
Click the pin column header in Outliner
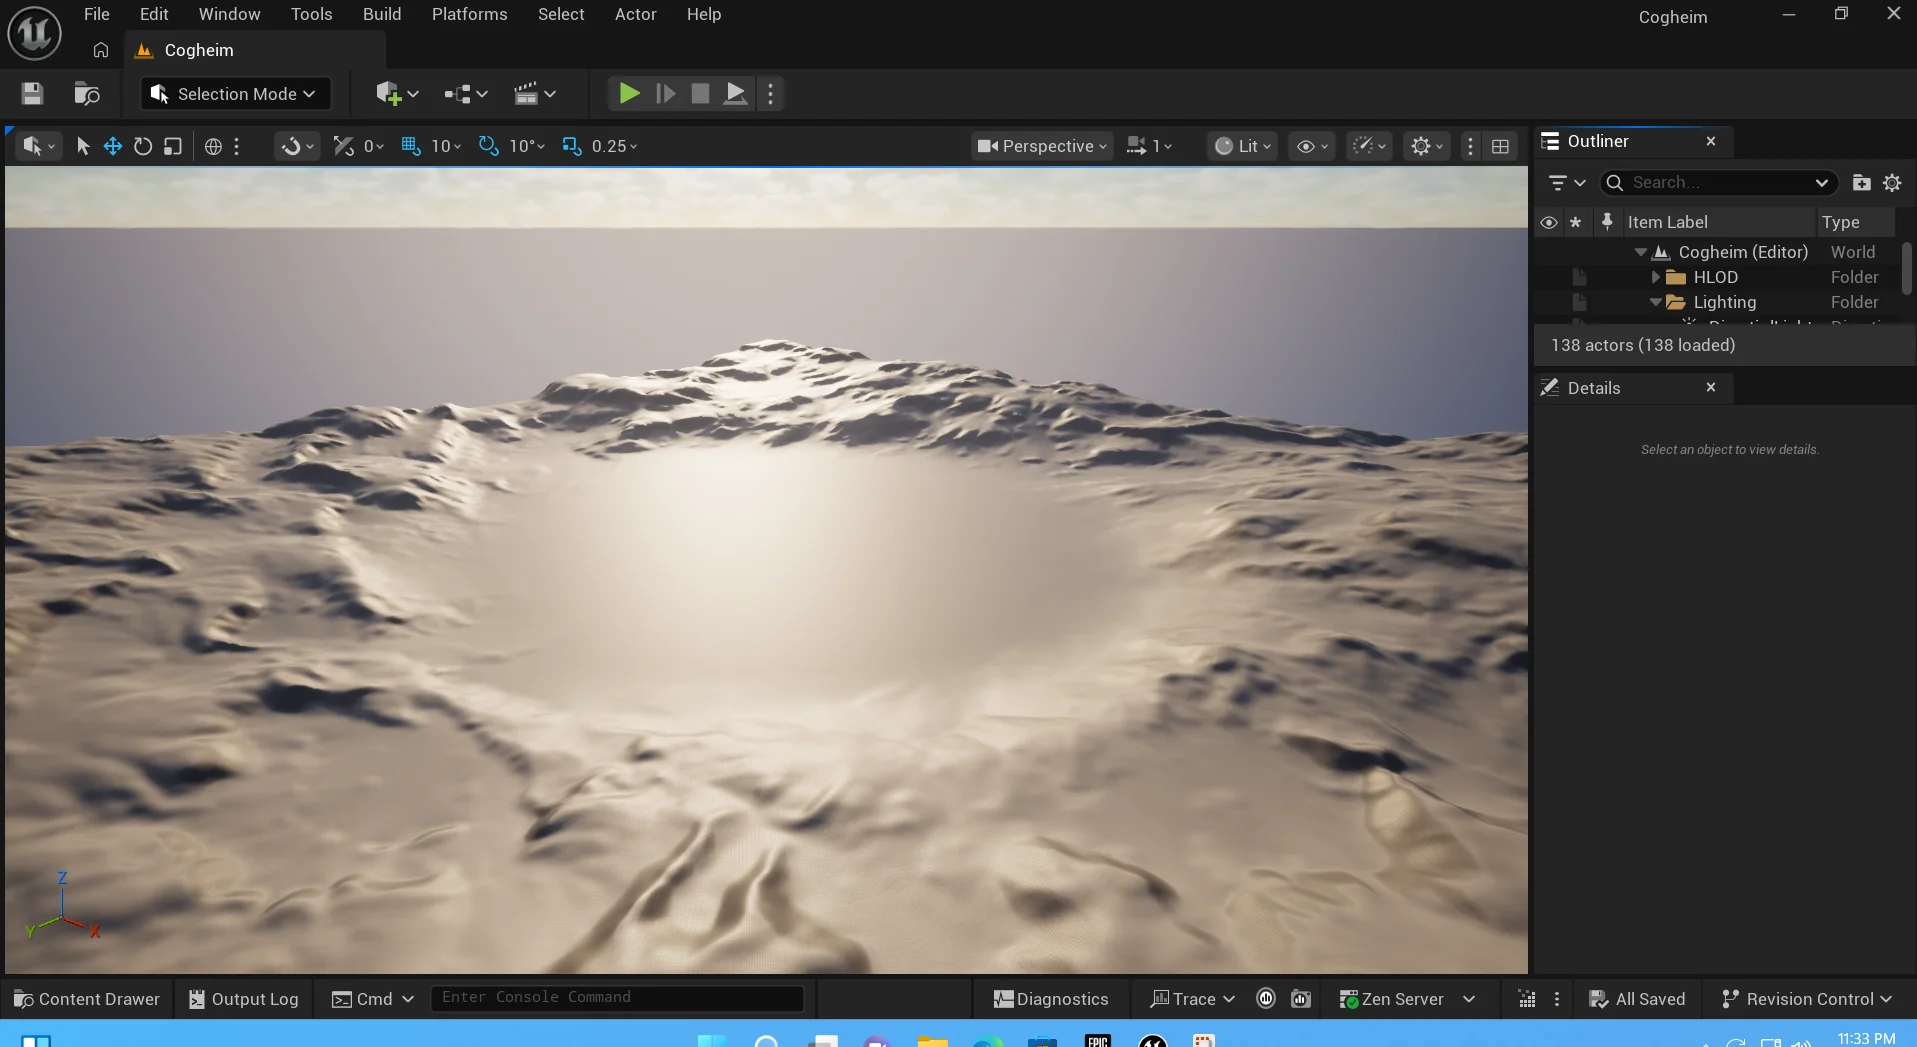tap(1607, 222)
